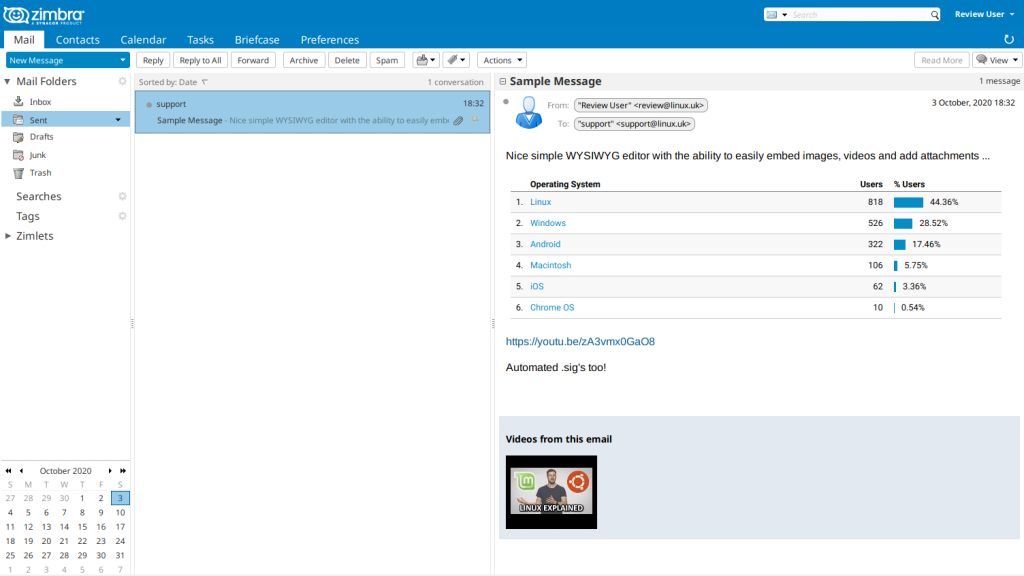Screen dimensions: 1024x576
Task: Open Tags options gear
Action: pos(122,216)
